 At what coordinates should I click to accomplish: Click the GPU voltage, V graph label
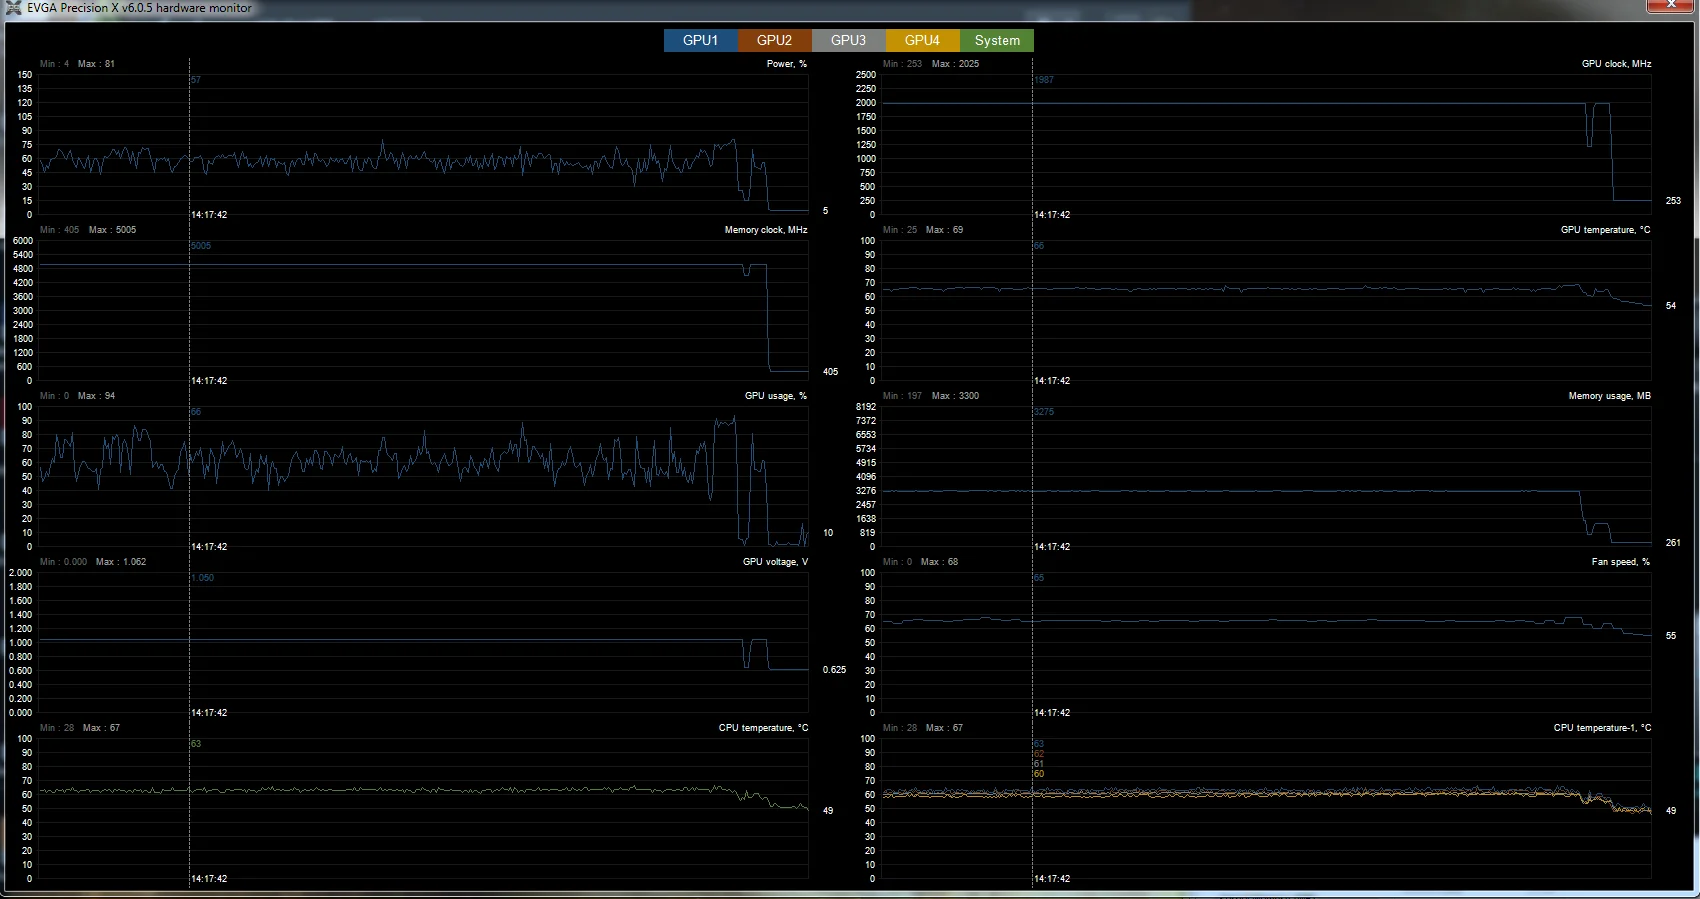coord(775,562)
